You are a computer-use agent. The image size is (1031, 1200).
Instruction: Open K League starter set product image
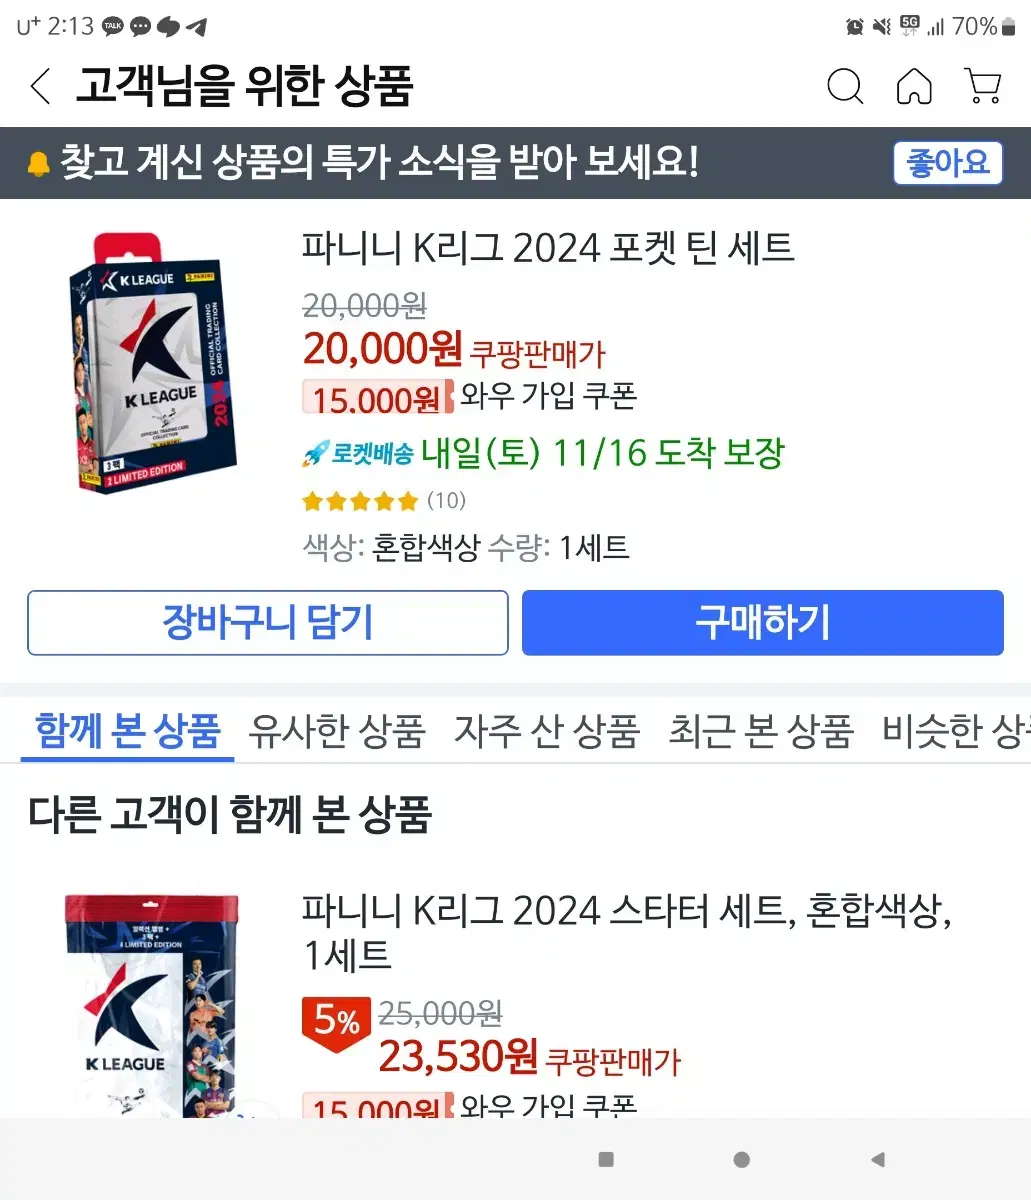pos(152,1005)
